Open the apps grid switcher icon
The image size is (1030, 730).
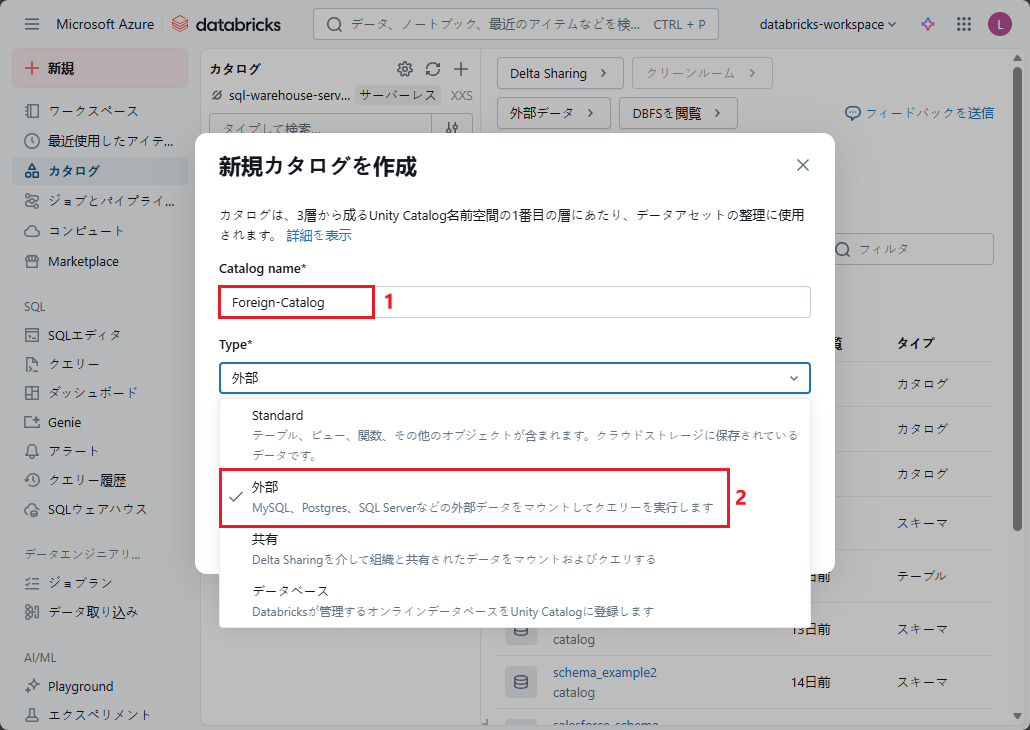click(x=964, y=24)
